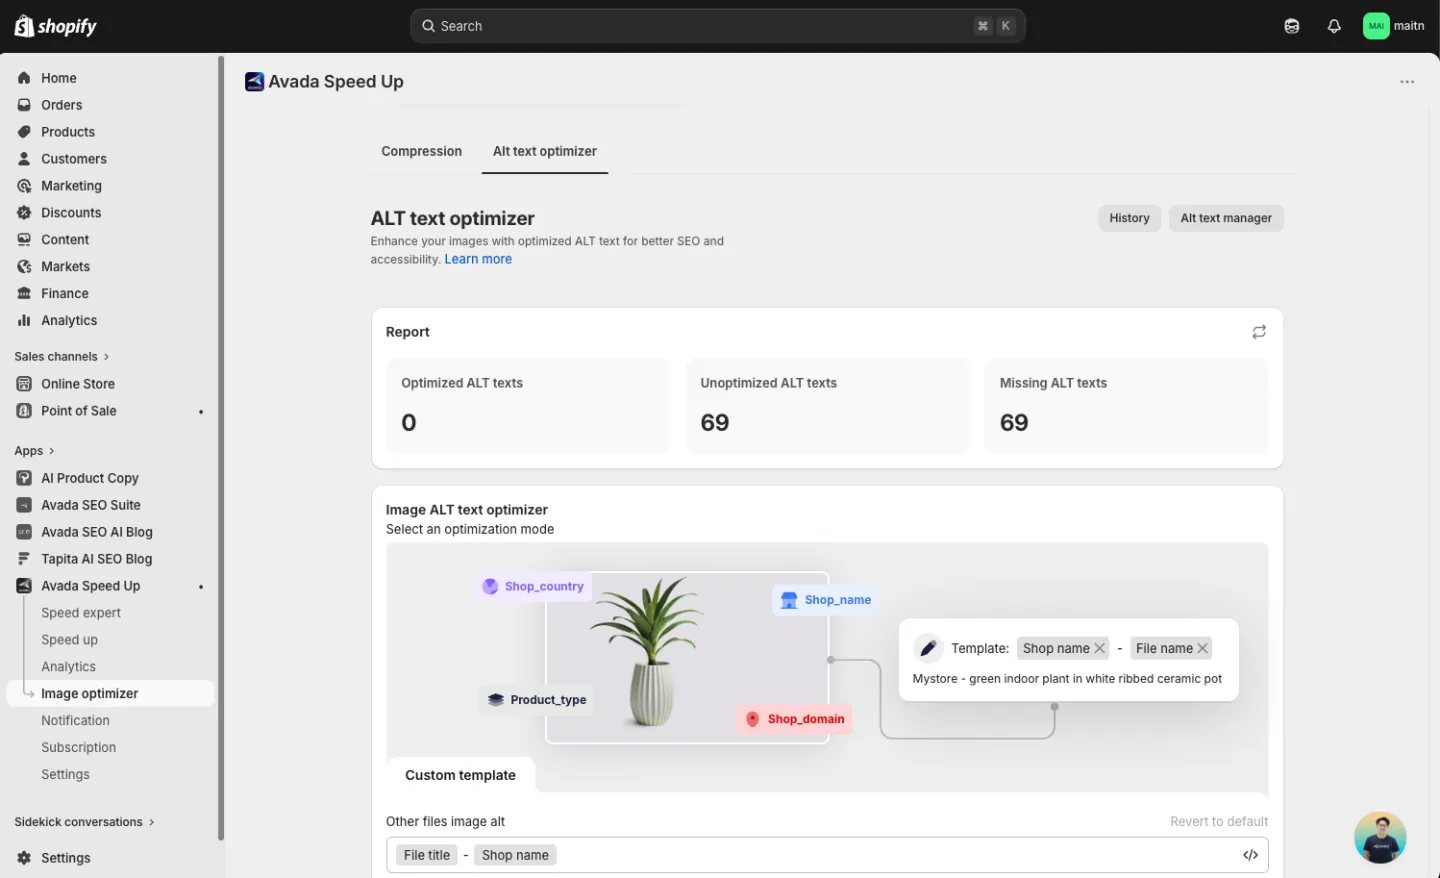Click the Product_type variable chip

537,700
